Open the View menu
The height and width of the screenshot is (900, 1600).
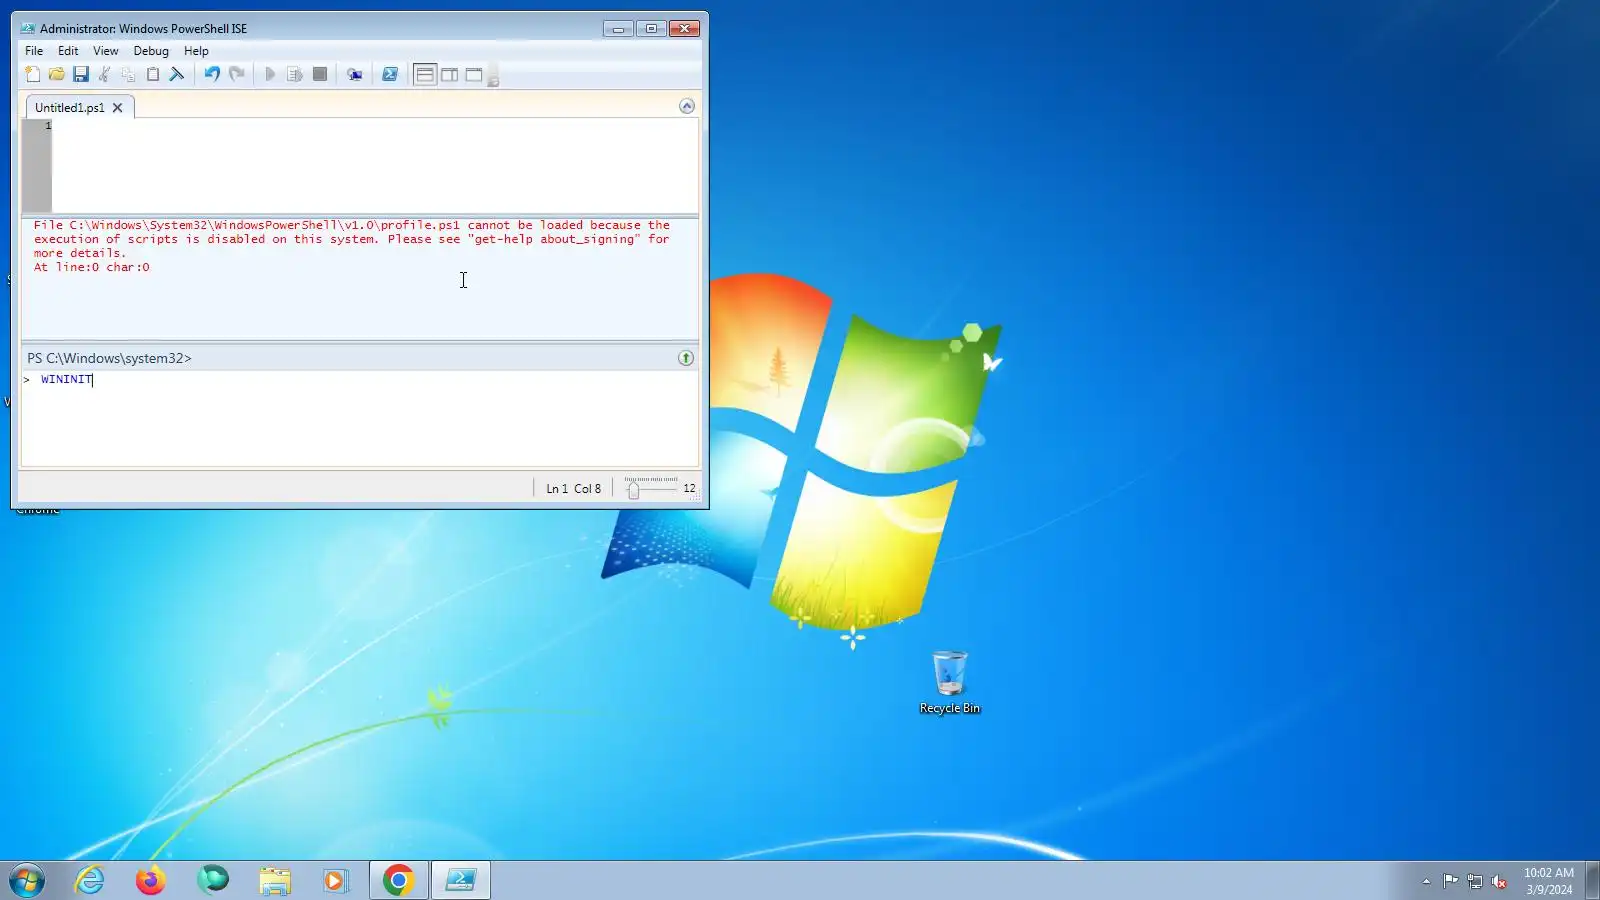[x=106, y=51]
